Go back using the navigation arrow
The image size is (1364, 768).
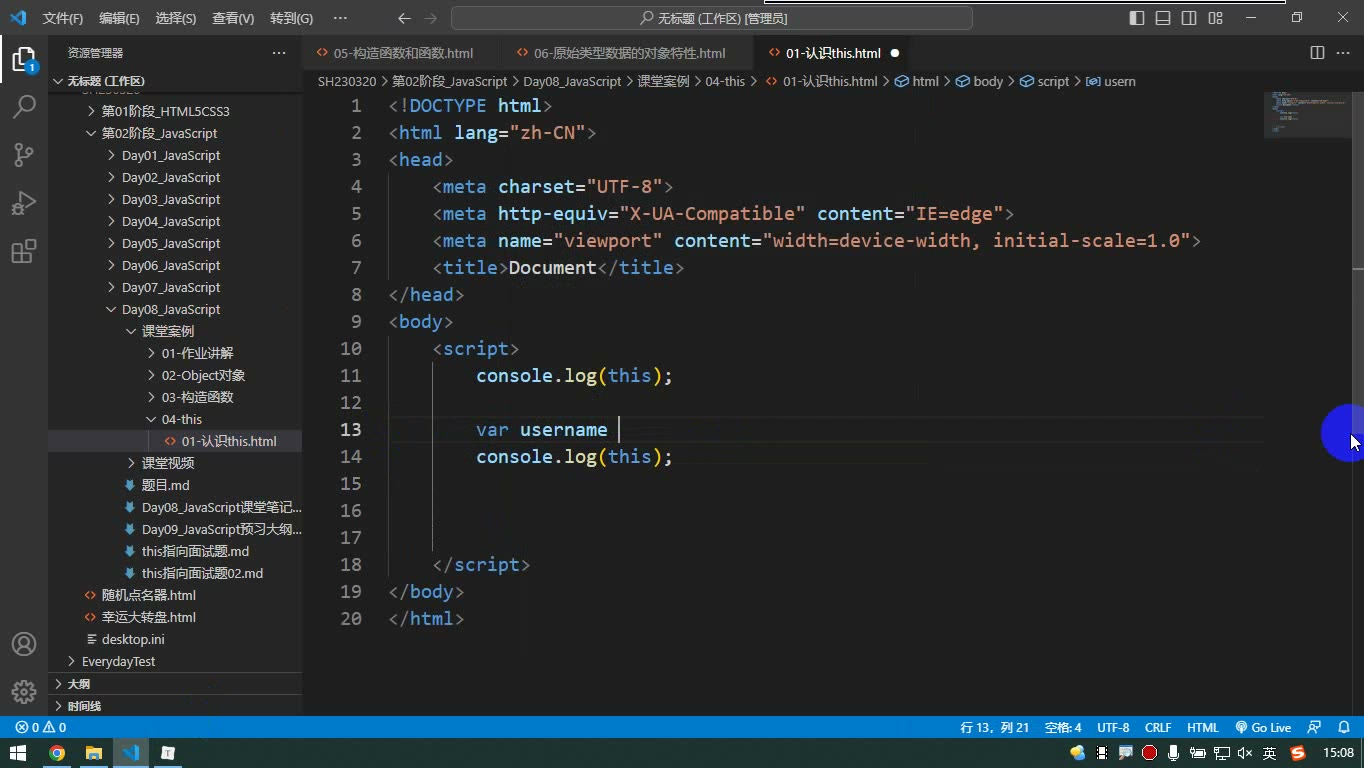pos(404,18)
